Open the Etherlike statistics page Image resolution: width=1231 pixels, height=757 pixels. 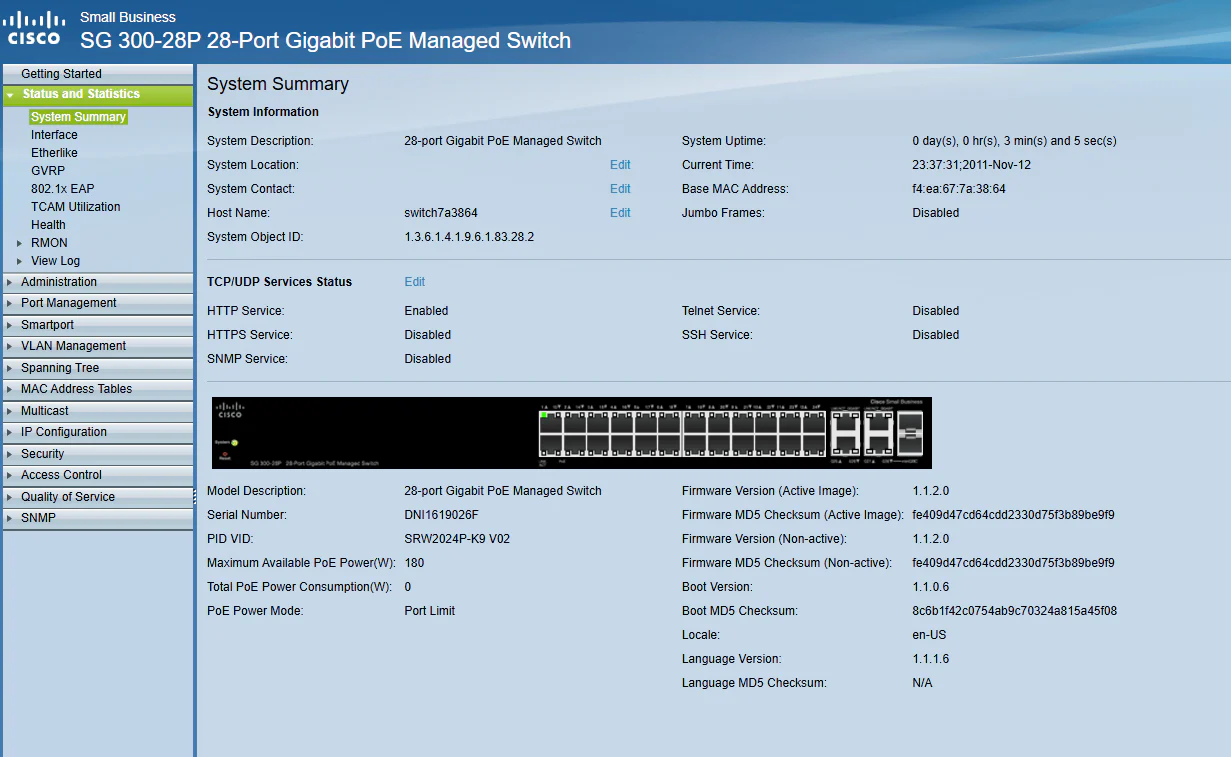(x=54, y=153)
